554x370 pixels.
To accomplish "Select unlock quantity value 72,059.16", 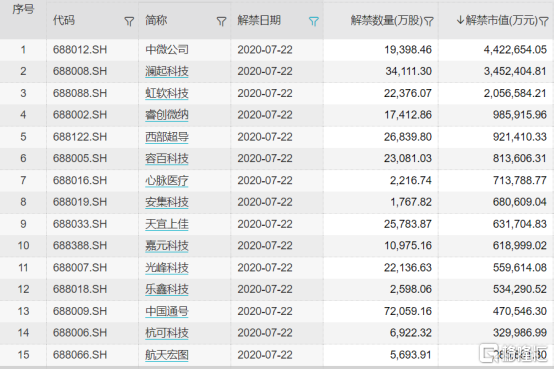I will [x=408, y=311].
